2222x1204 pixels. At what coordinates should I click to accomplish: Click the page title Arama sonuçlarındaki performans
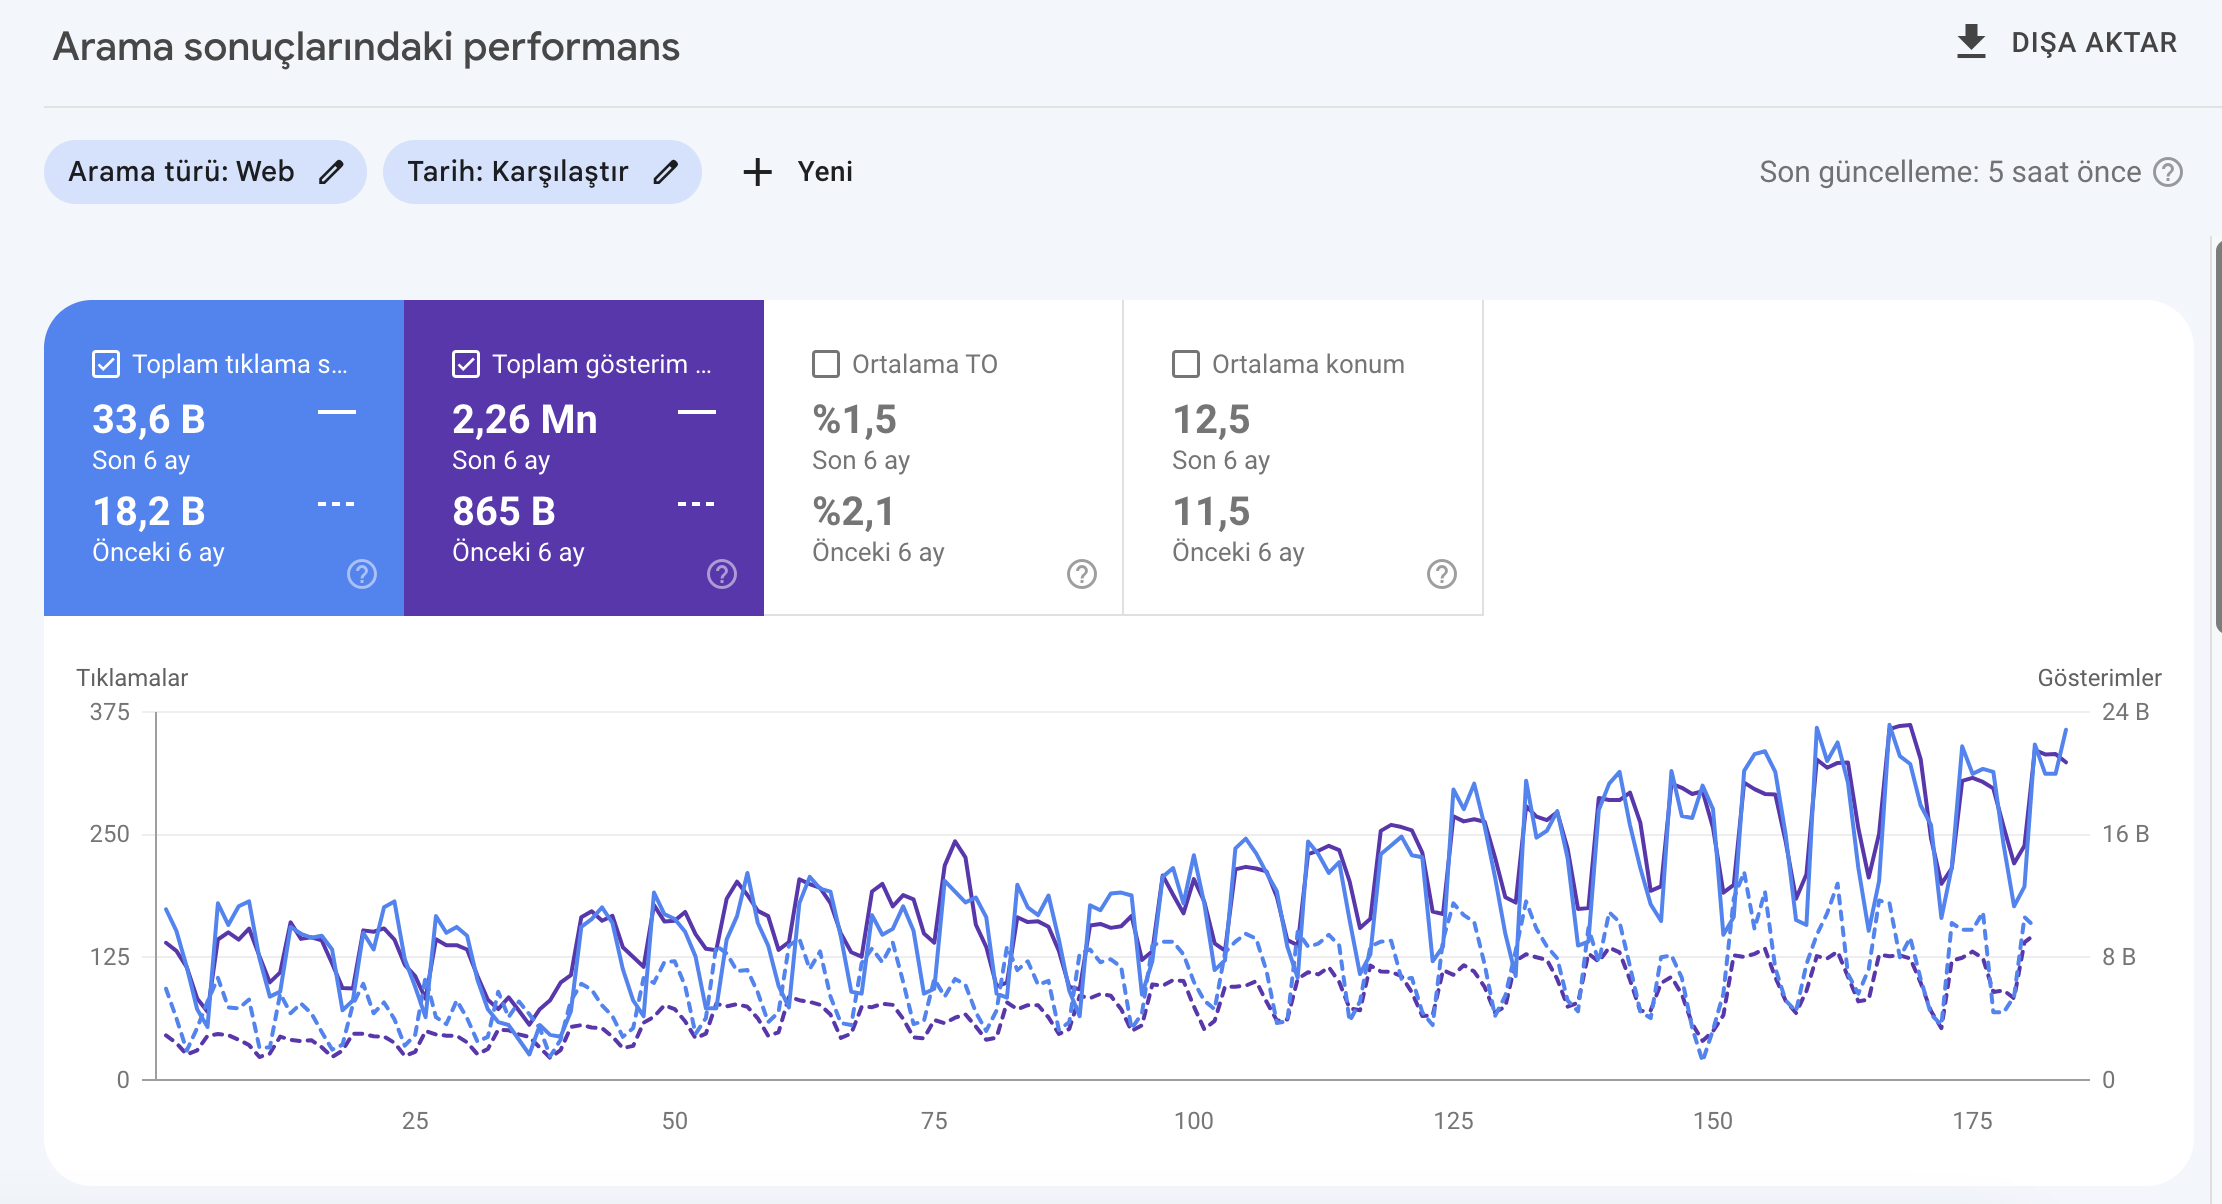tap(366, 47)
